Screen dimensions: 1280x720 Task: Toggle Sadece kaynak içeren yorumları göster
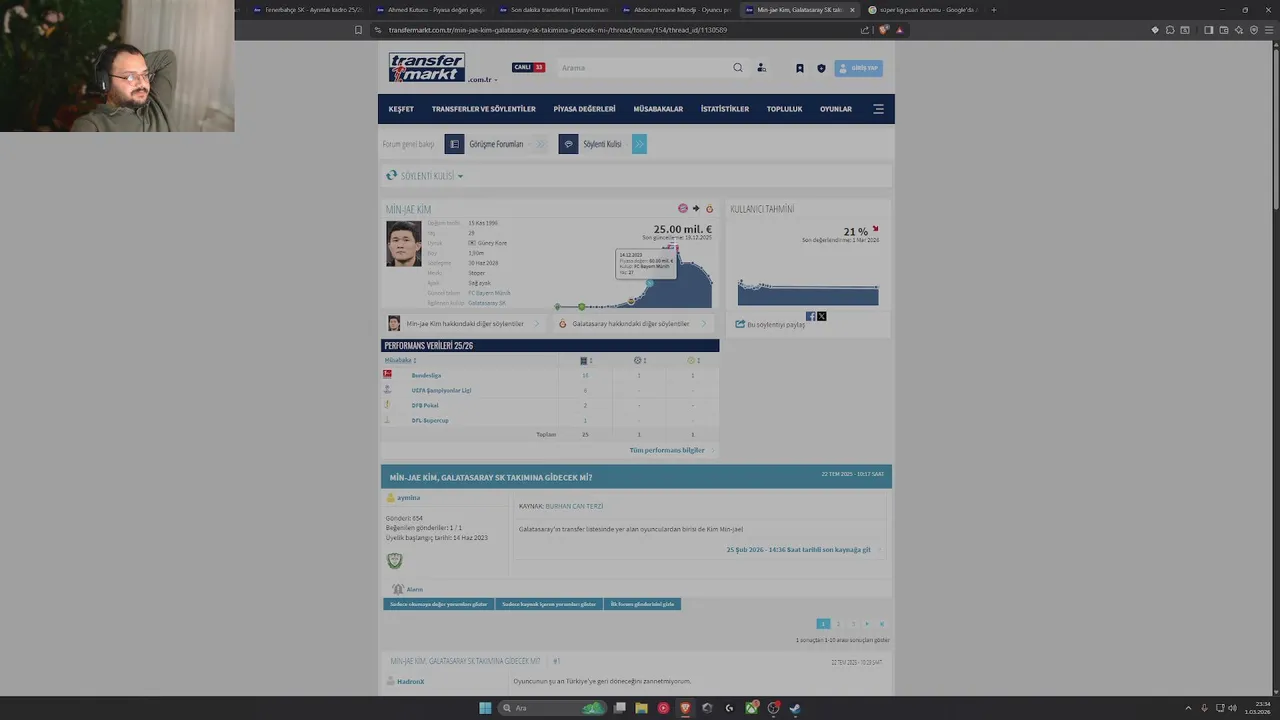coord(549,604)
